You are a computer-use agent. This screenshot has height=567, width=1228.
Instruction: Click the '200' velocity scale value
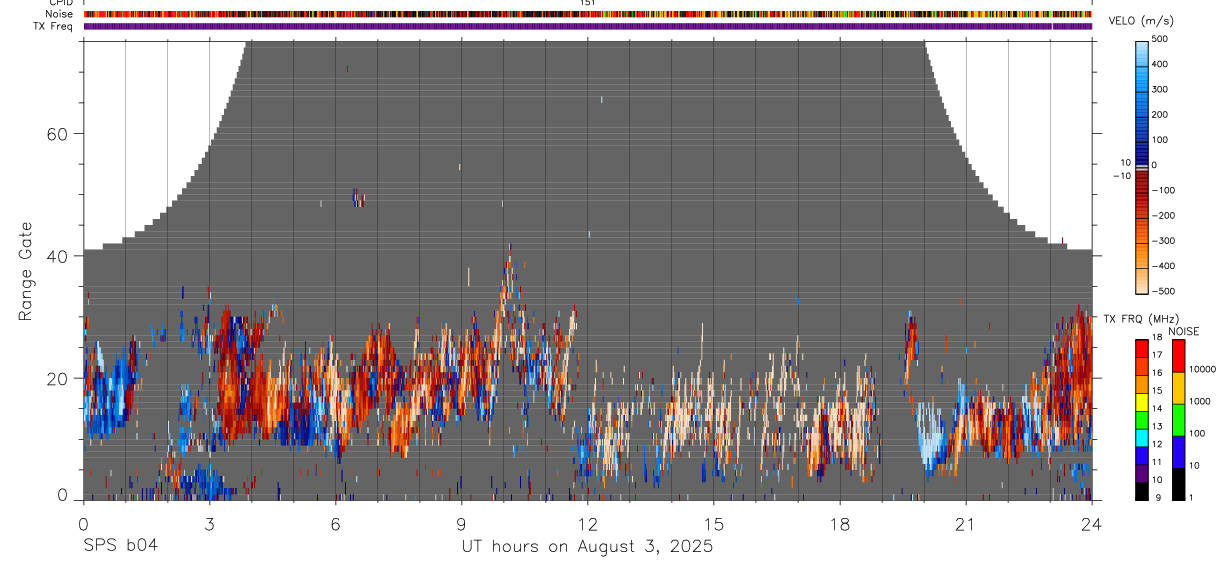pos(1161,114)
